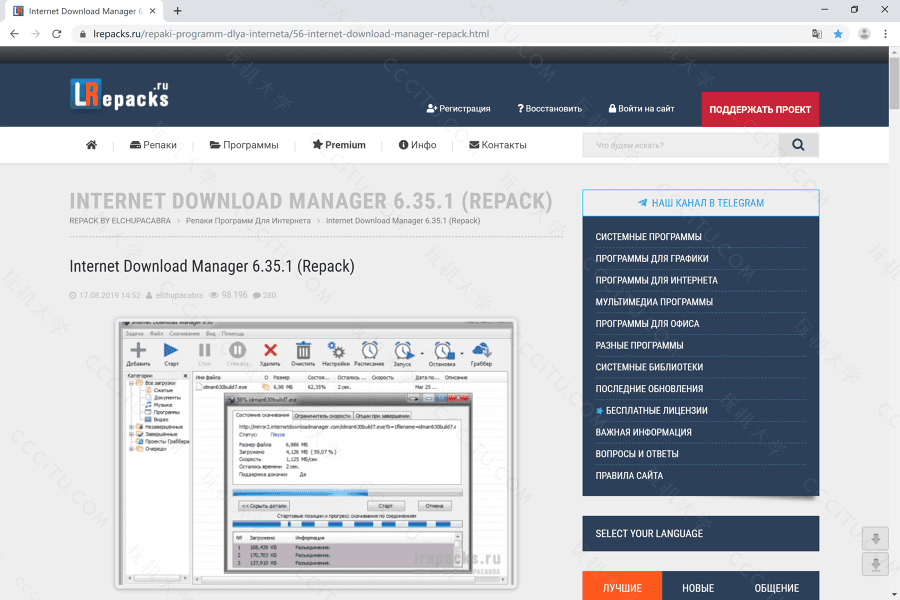
Task: Bookmark this page with the star icon
Action: 838,33
